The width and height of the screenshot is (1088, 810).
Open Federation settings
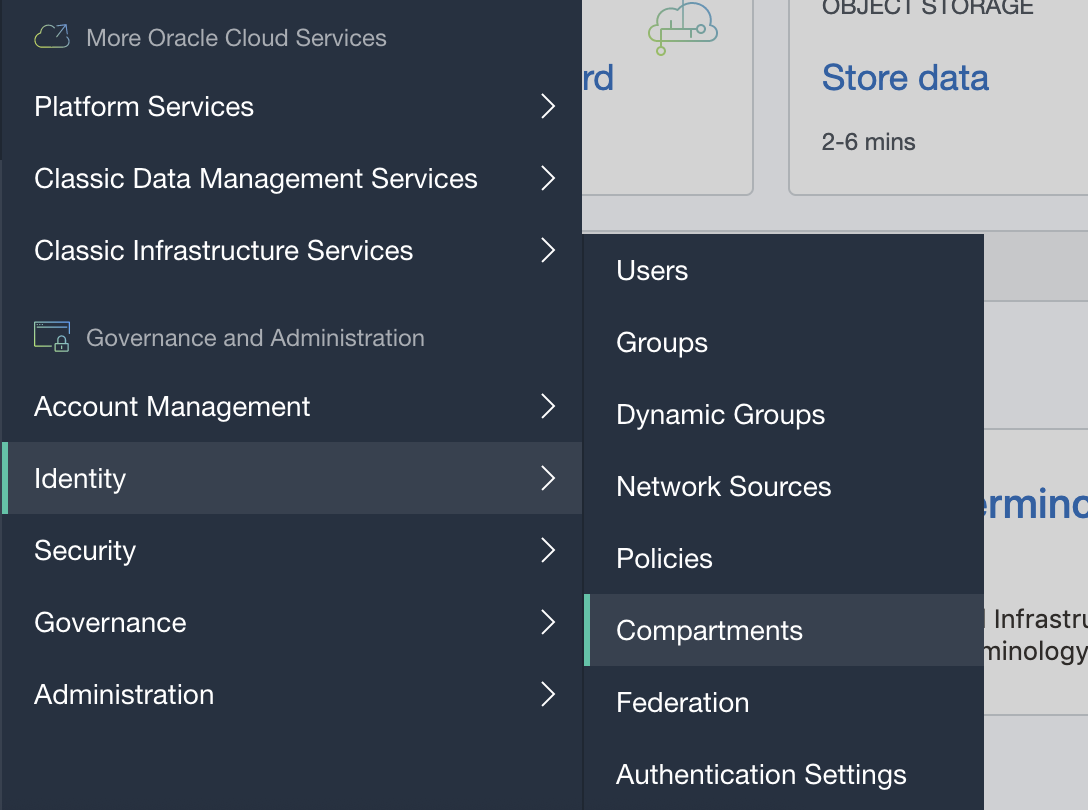pyautogui.click(x=682, y=702)
